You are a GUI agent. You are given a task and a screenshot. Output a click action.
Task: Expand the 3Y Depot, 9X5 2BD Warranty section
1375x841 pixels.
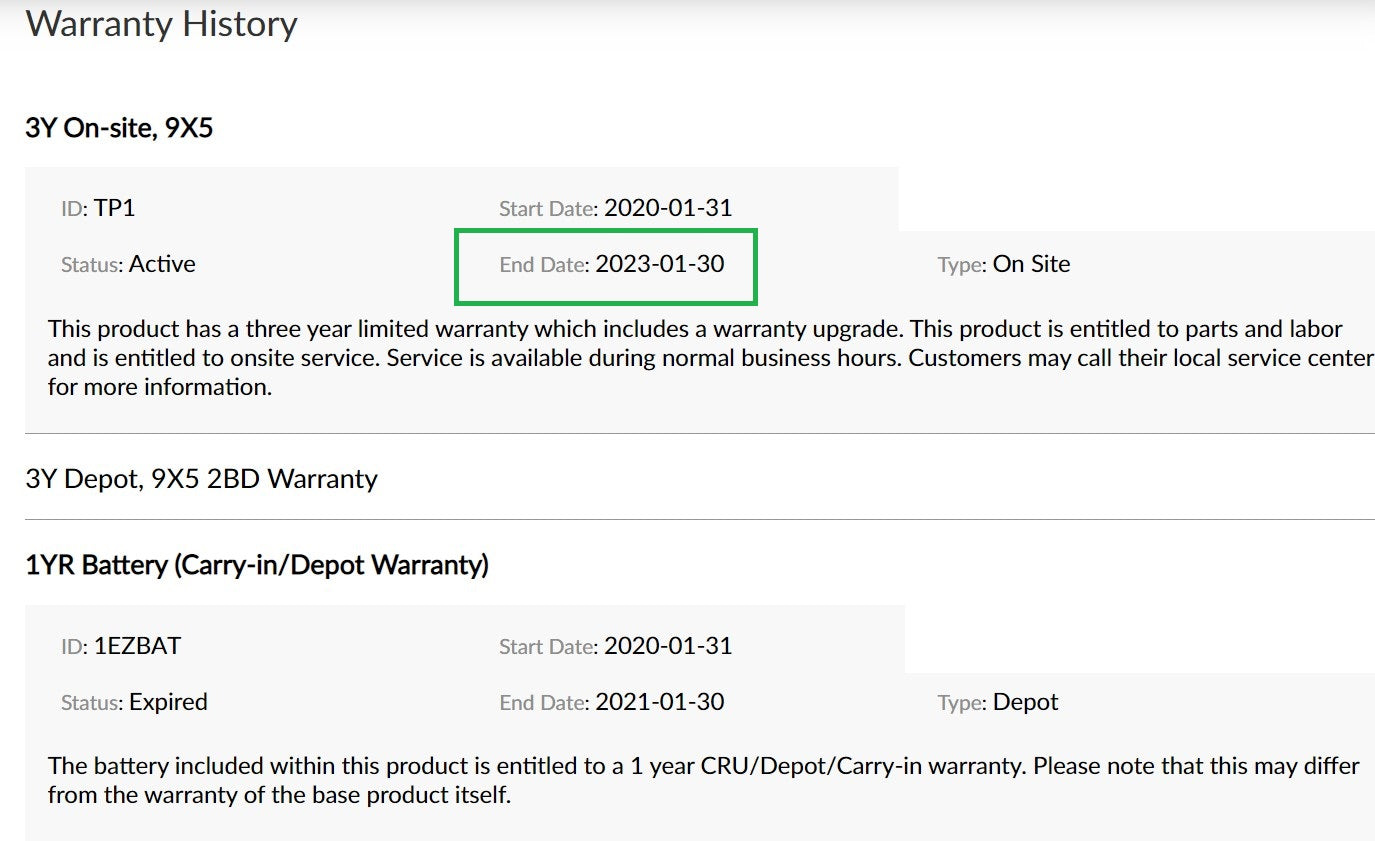(201, 479)
